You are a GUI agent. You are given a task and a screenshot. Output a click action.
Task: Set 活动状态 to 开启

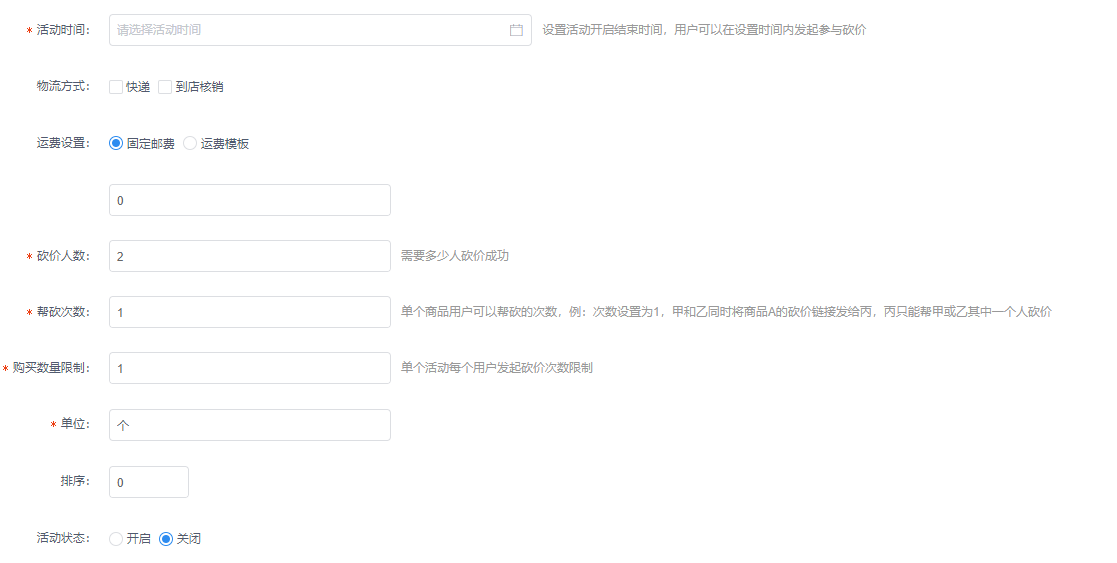(116, 539)
